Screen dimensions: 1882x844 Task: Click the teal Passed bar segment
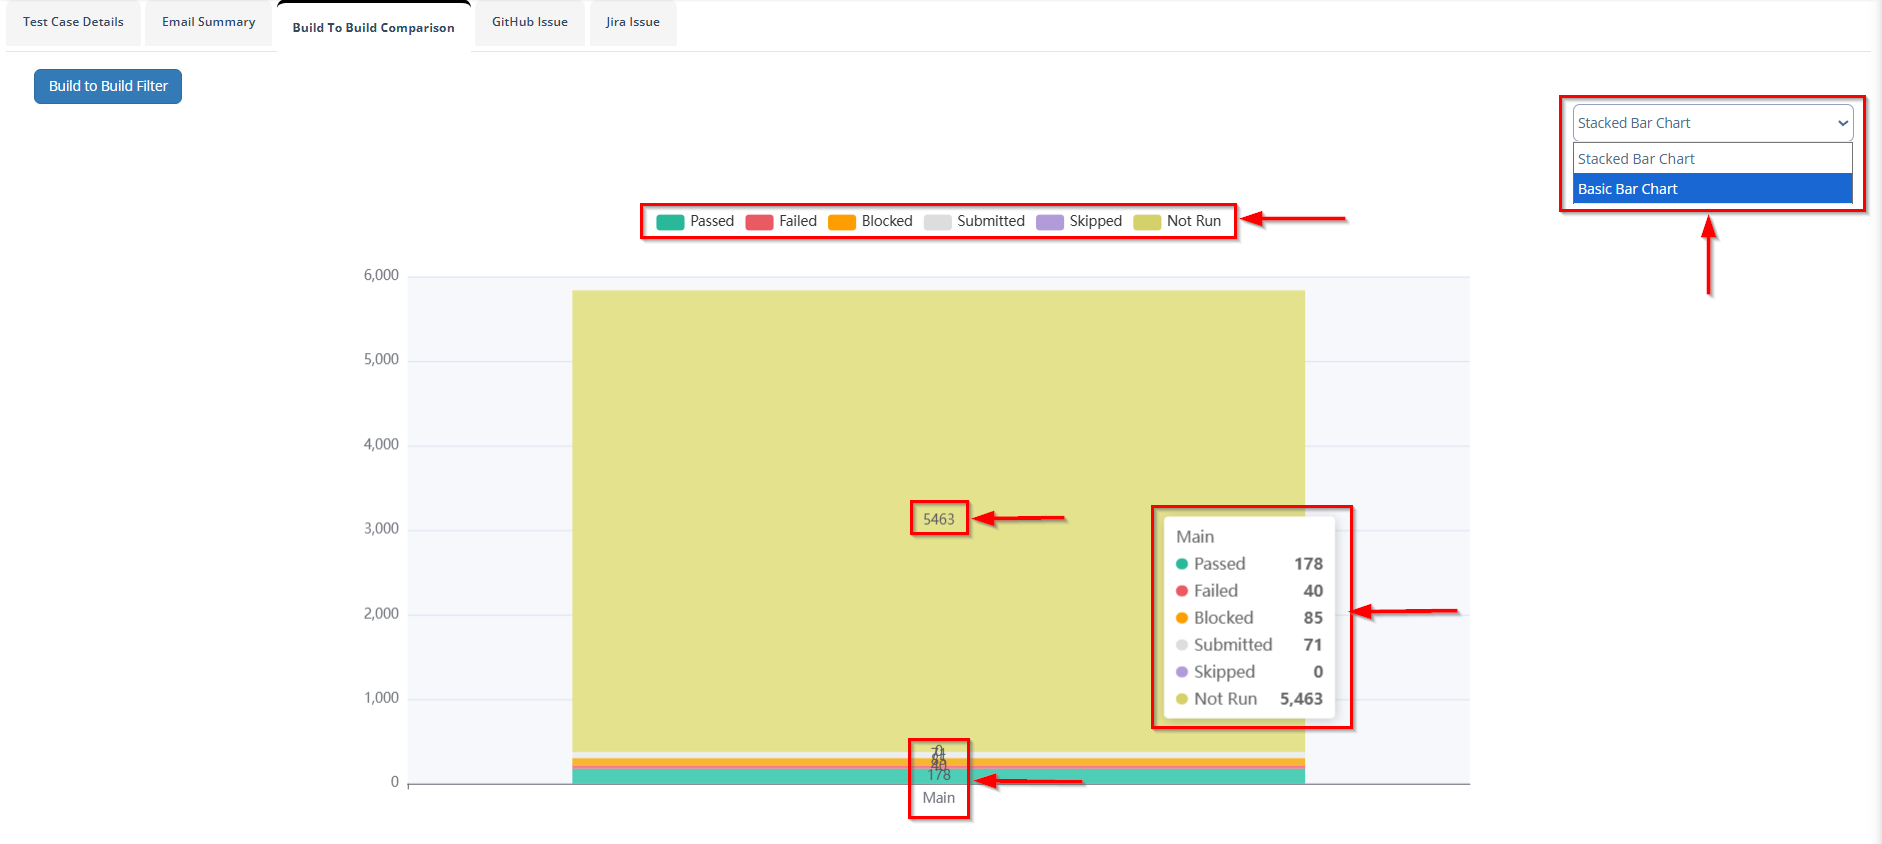tap(750, 776)
